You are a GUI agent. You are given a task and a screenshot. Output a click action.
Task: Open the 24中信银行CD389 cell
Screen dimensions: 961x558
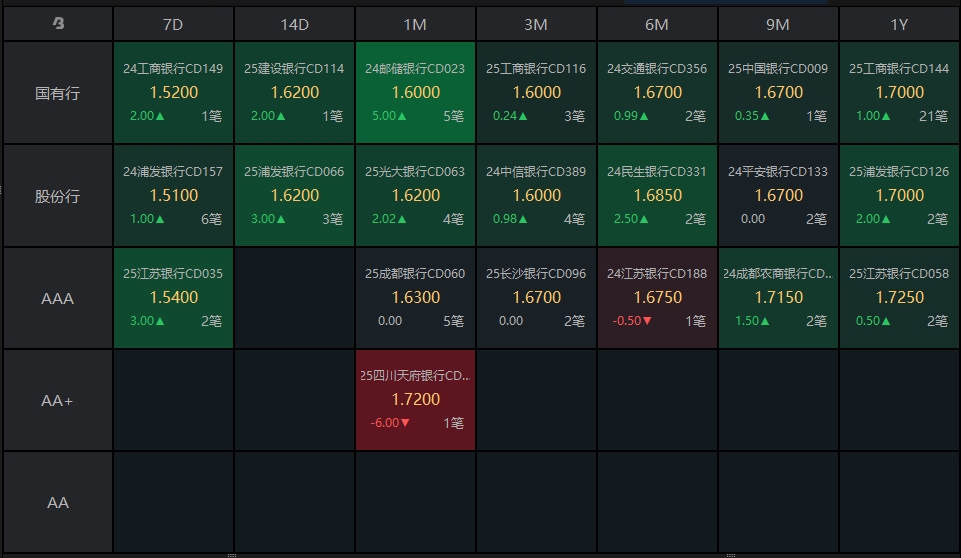coord(536,196)
